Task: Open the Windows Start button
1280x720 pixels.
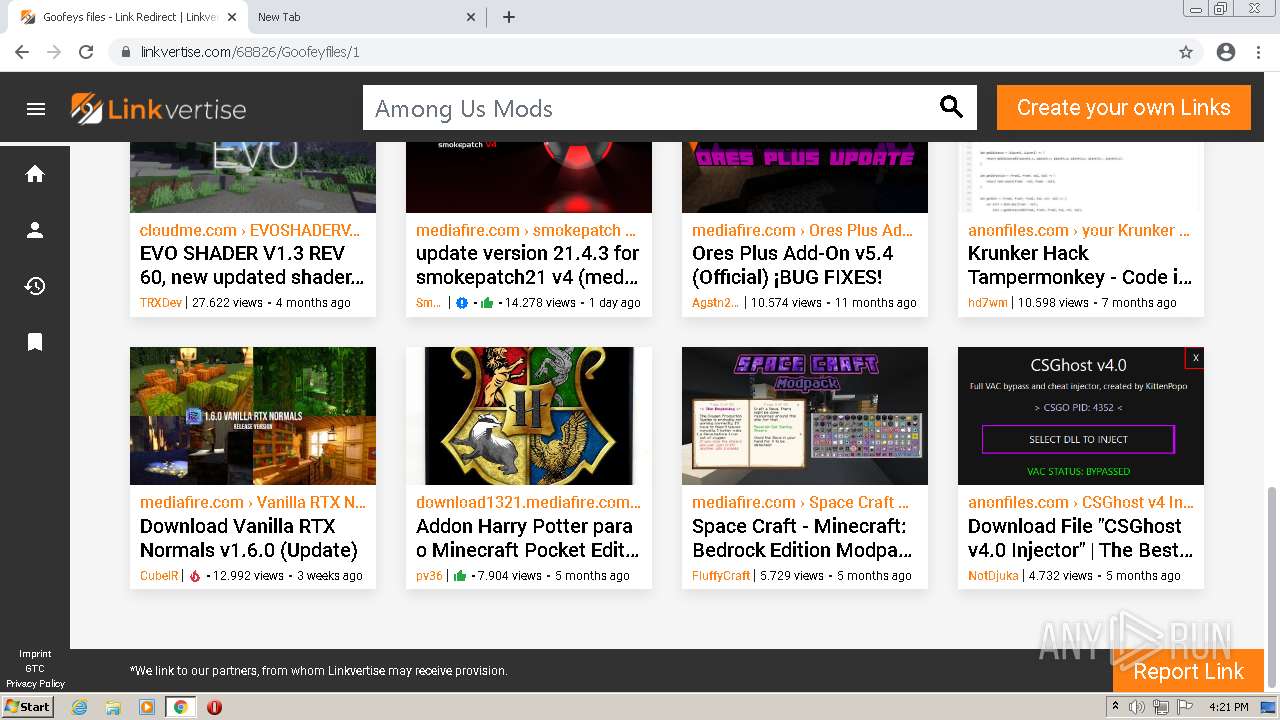Action: click(x=28, y=707)
